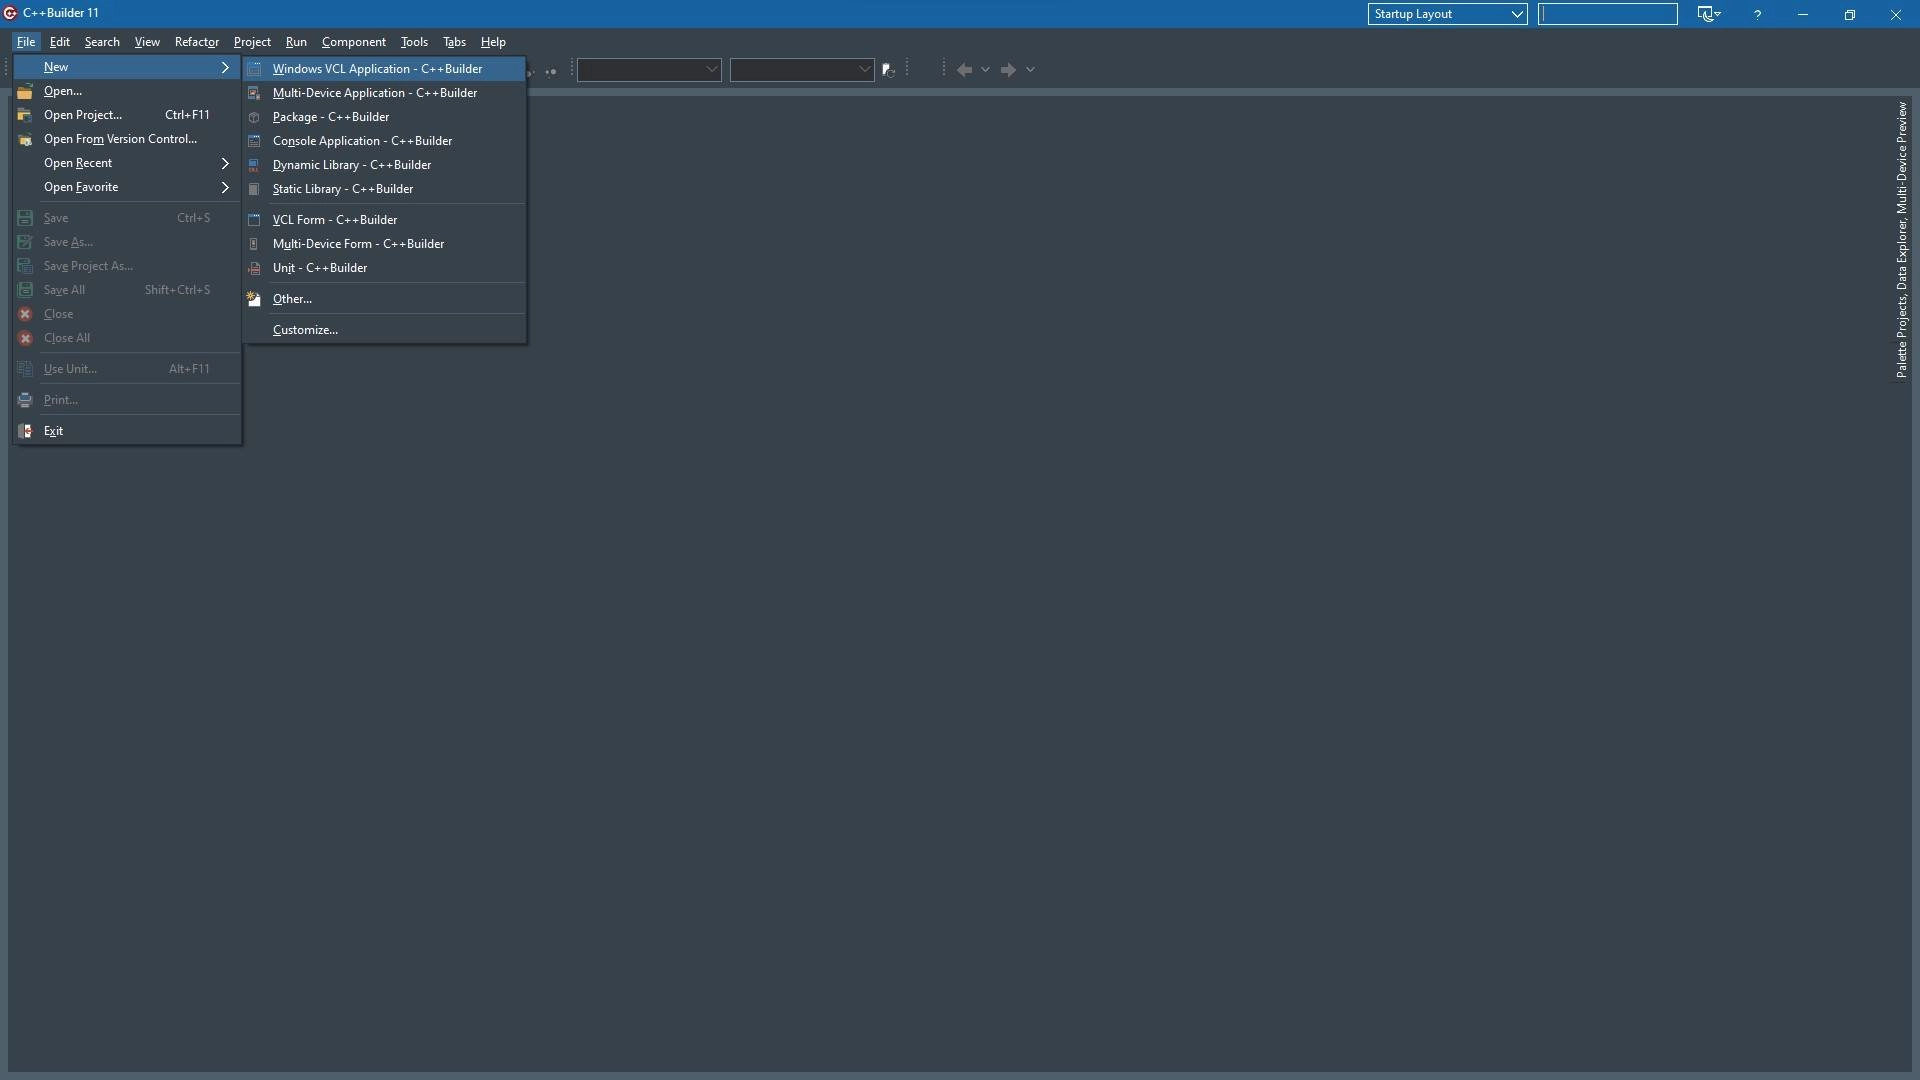Open the Search menu
The image size is (1920, 1080).
point(102,42)
